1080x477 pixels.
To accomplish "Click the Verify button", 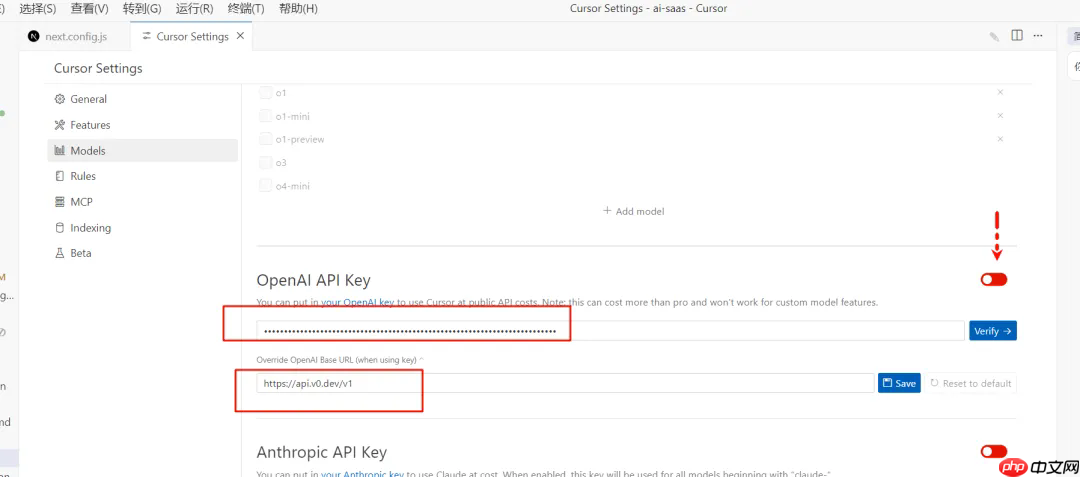I will [x=992, y=331].
